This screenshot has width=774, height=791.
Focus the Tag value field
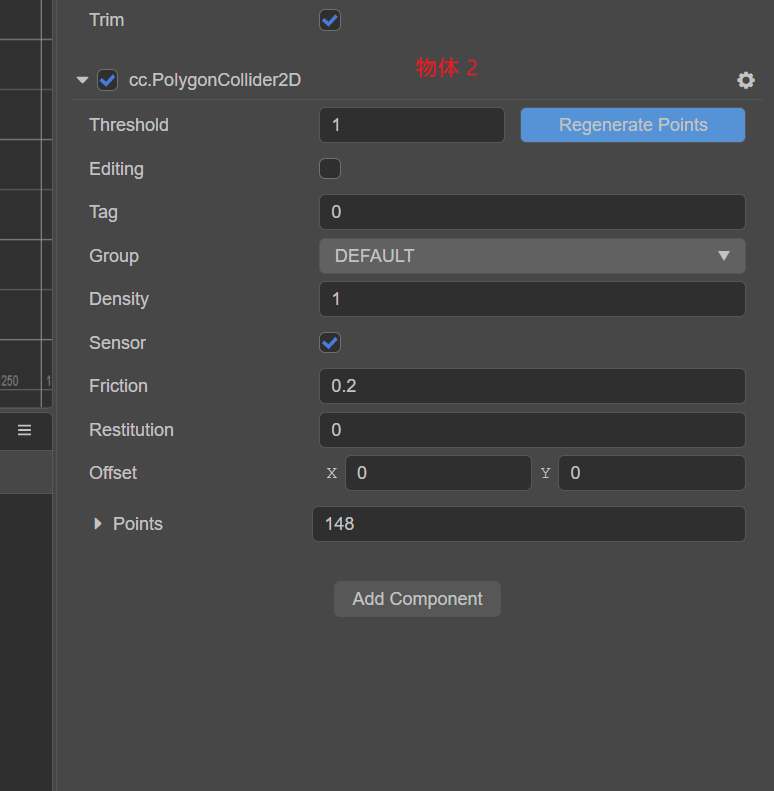coord(532,212)
